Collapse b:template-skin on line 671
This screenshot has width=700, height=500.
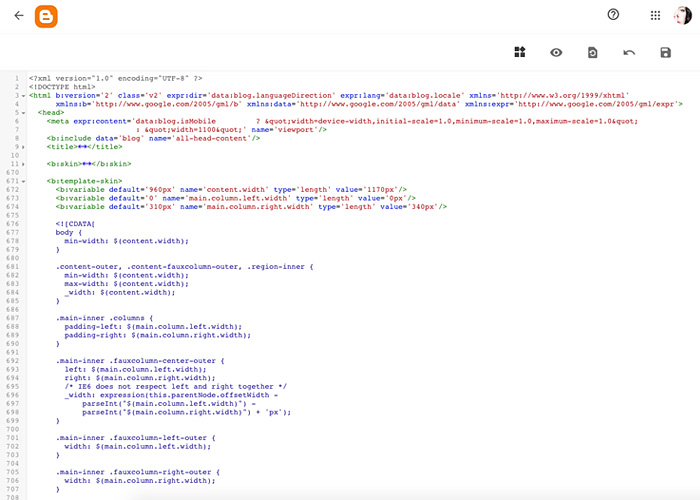click(24, 181)
